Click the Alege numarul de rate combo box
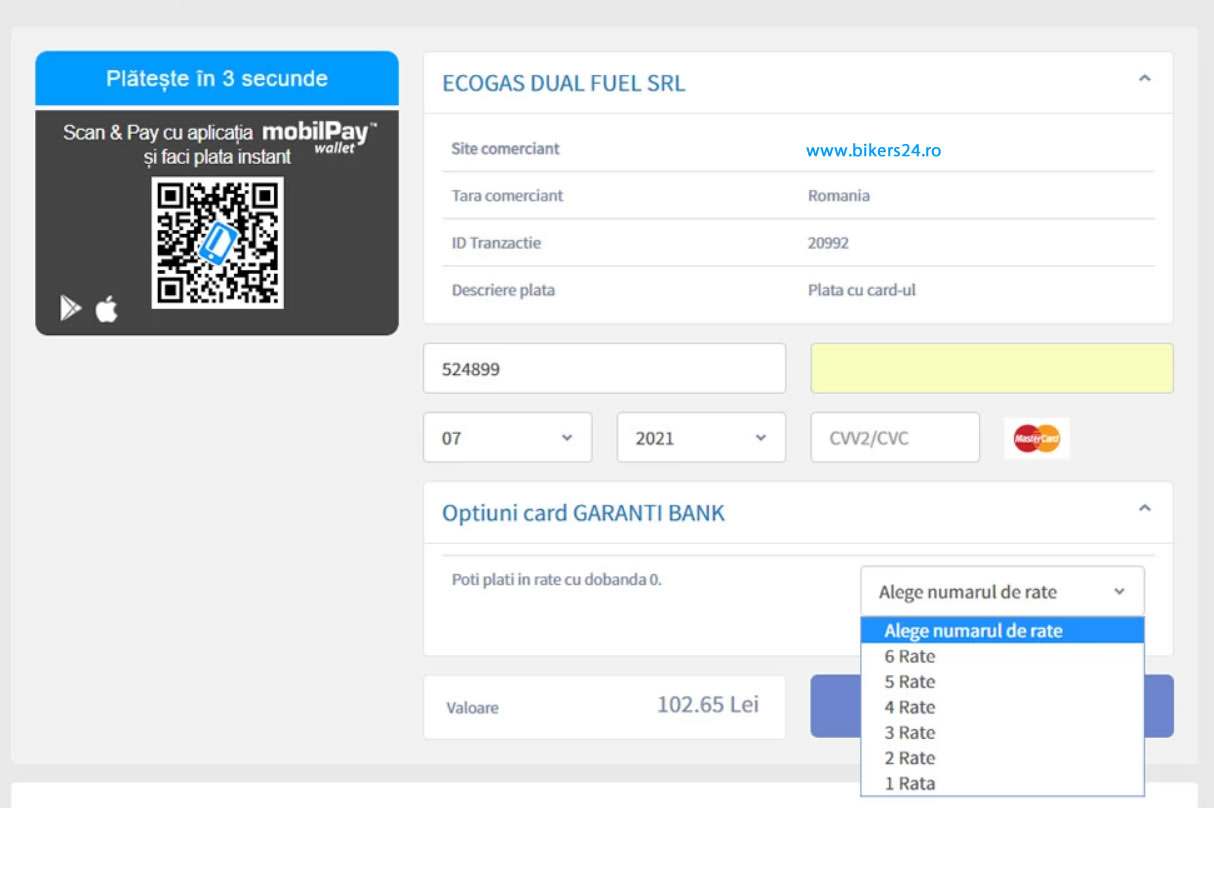Screen dimensions: 1214x883 pyautogui.click(x=1002, y=592)
